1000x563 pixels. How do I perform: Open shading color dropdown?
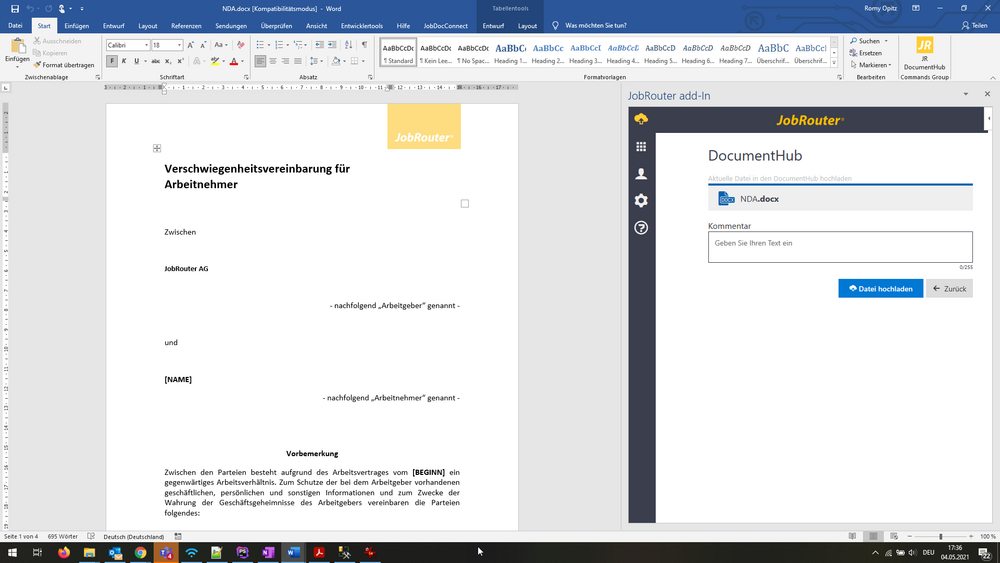344,61
